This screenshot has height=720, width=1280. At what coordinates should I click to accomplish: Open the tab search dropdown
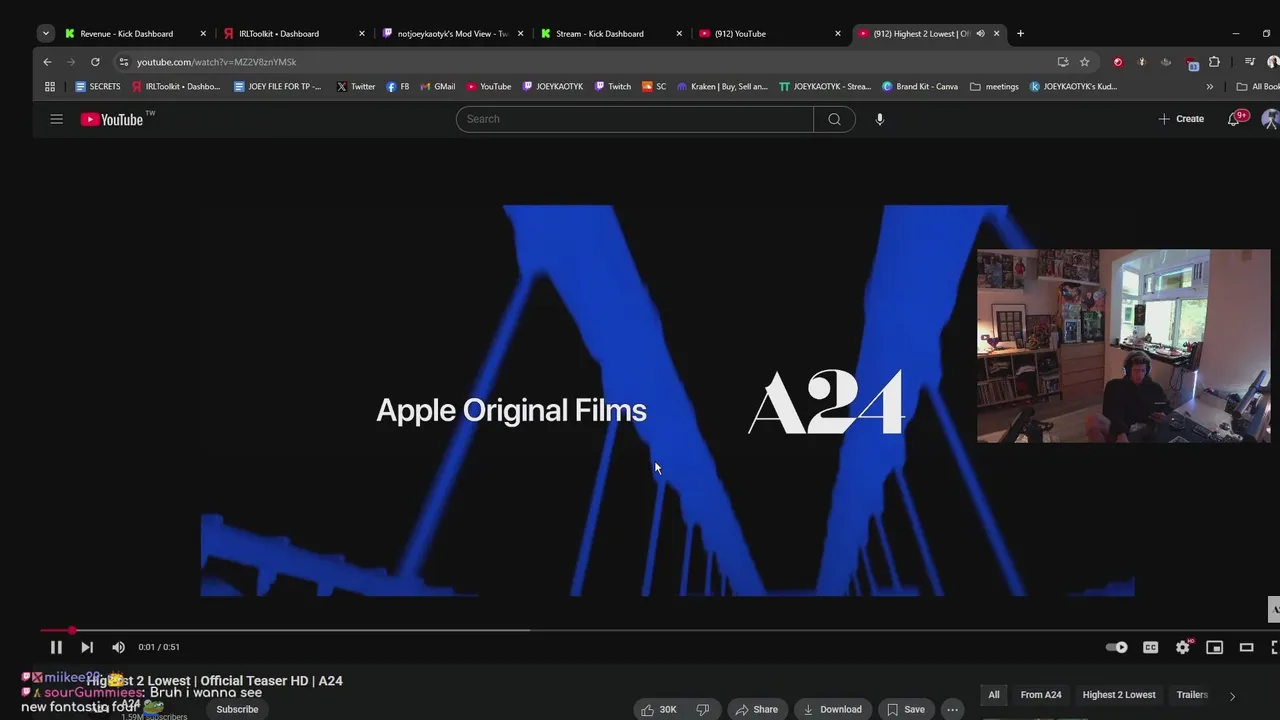click(45, 33)
